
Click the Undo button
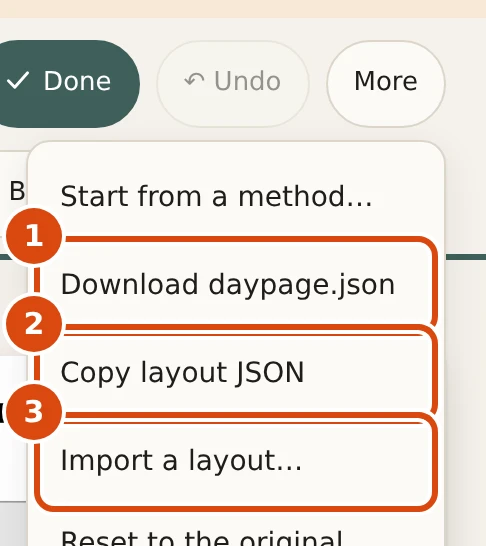pyautogui.click(x=233, y=84)
